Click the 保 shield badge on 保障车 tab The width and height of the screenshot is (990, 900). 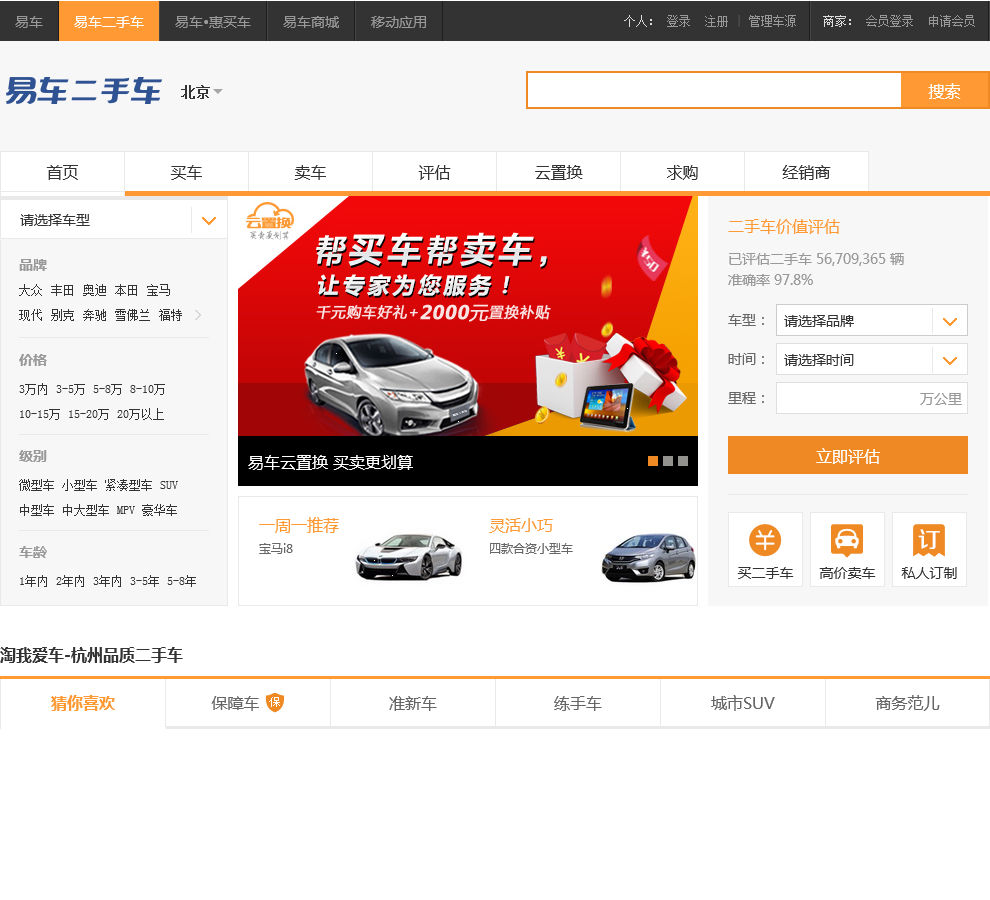[x=275, y=702]
